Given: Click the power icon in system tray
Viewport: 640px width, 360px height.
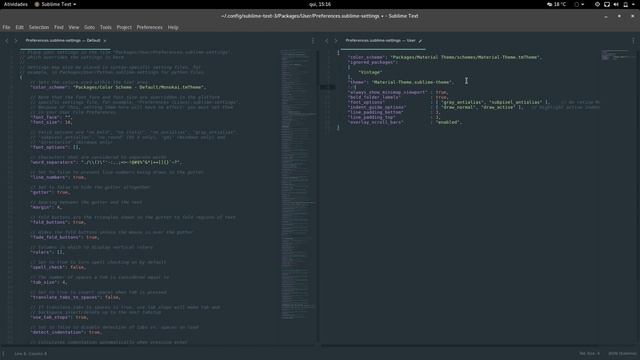Looking at the screenshot, I should point(625,4).
